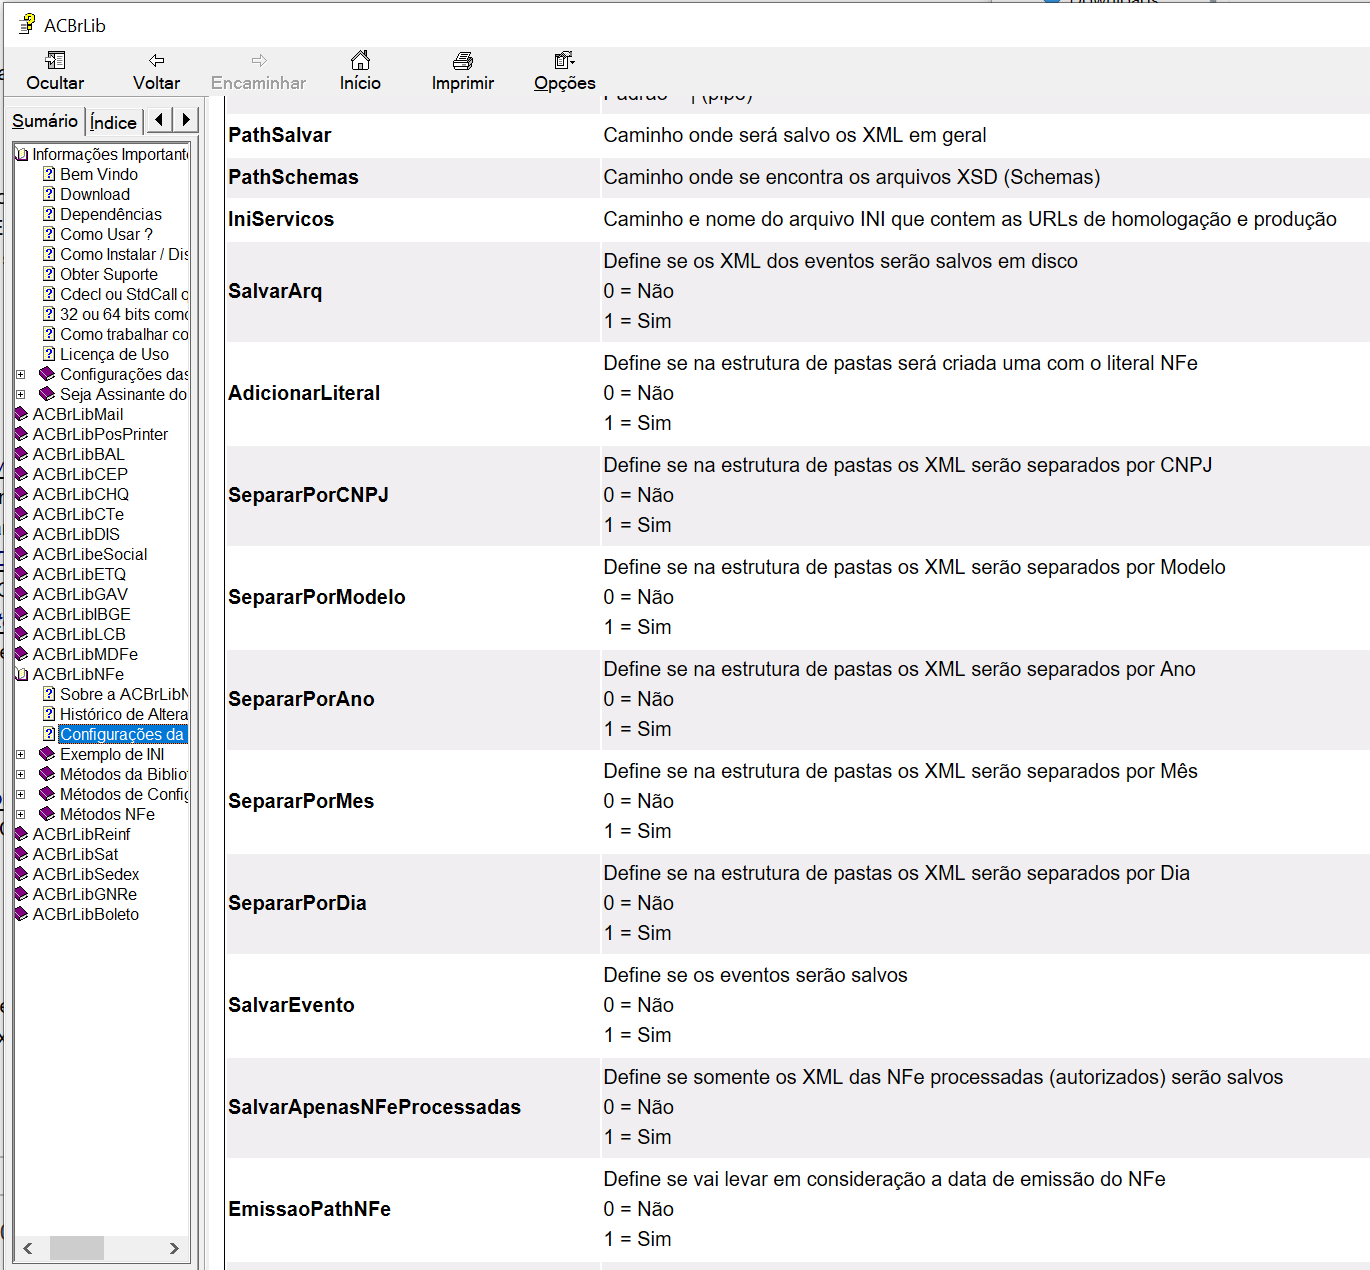Screen dimensions: 1370x1270
Task: Open the Opções toolbar menu
Action: [x=564, y=61]
